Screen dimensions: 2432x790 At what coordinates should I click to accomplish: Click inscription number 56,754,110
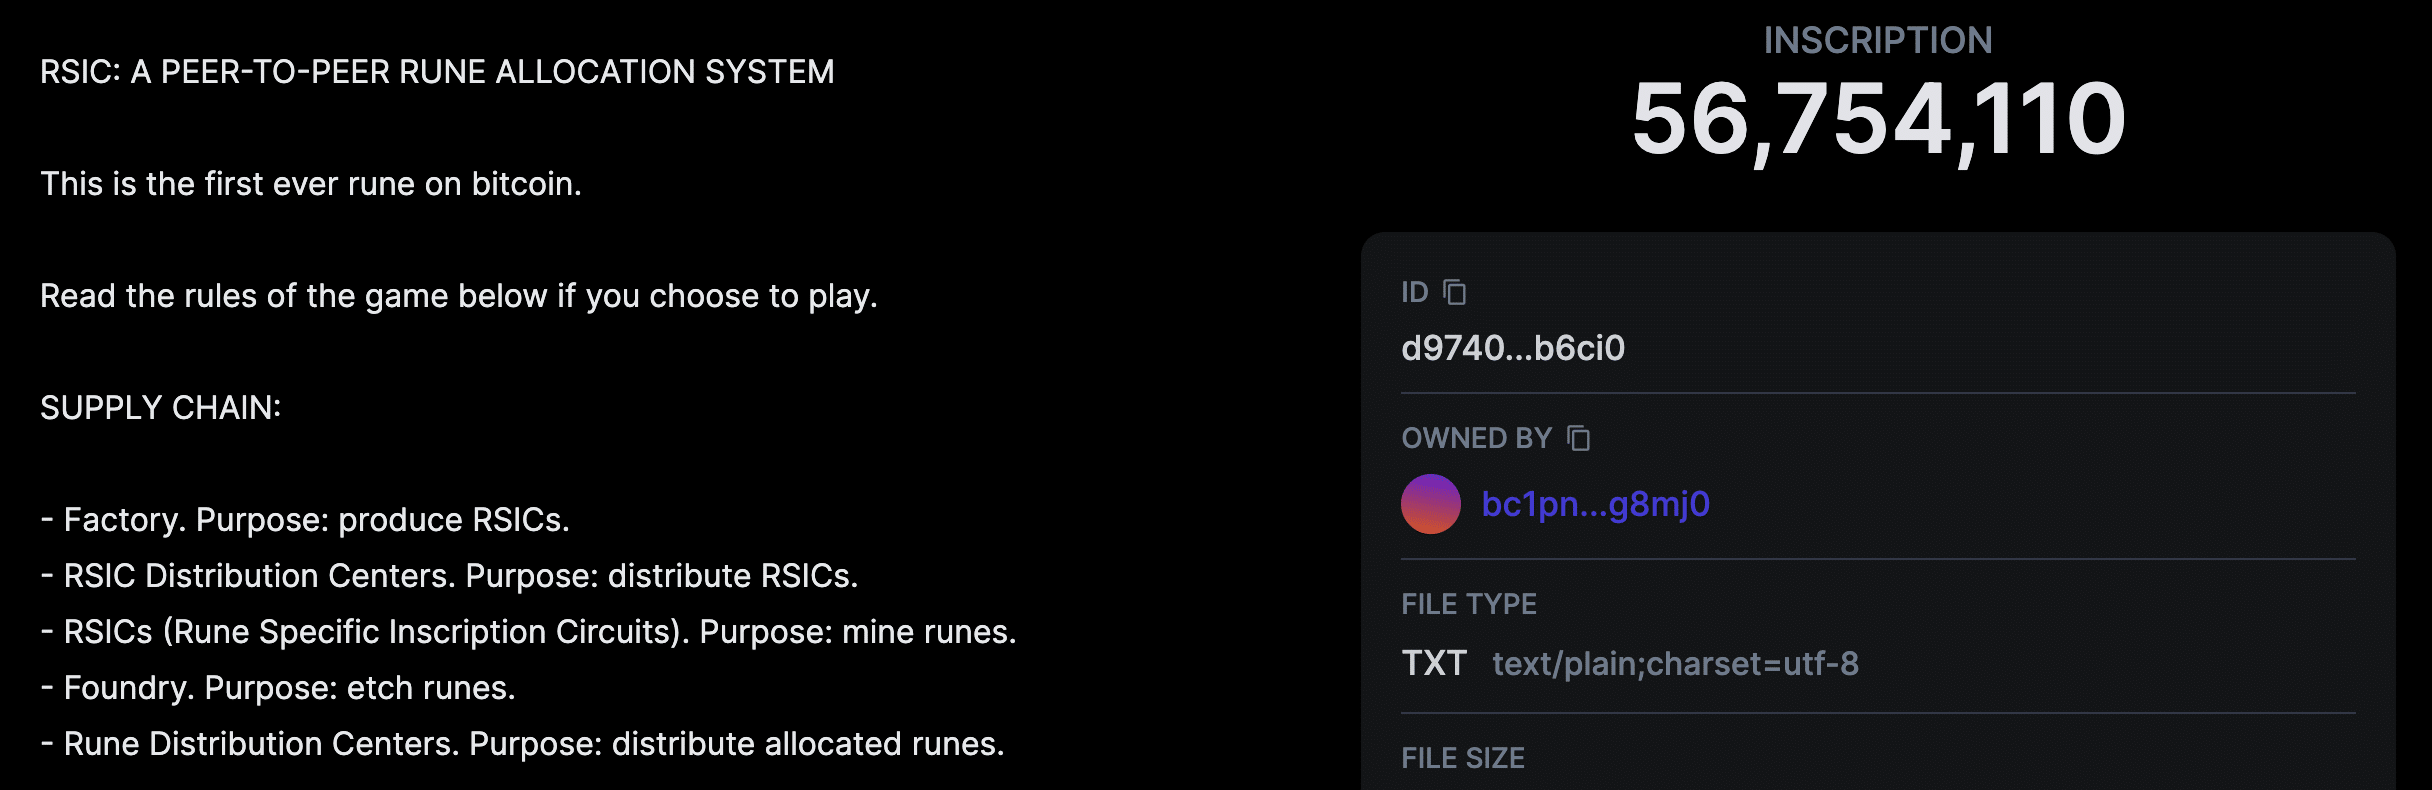1878,120
